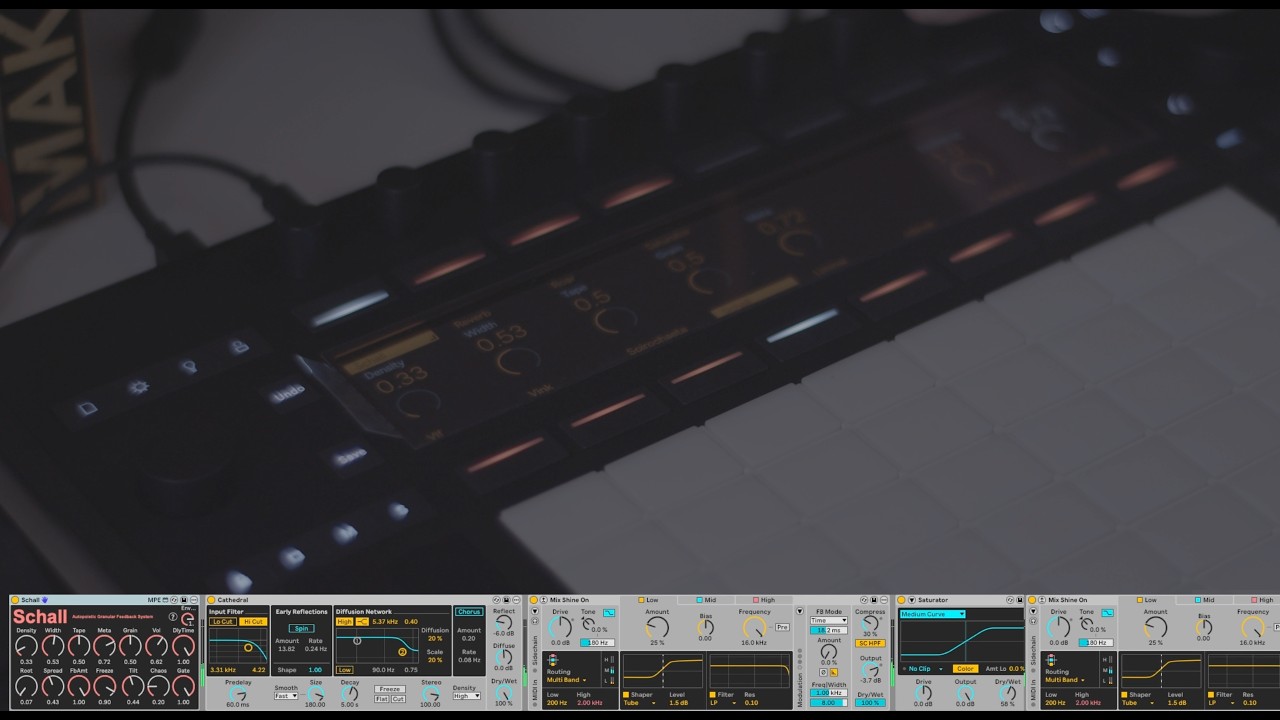Click Color button in Saturator

(965, 668)
